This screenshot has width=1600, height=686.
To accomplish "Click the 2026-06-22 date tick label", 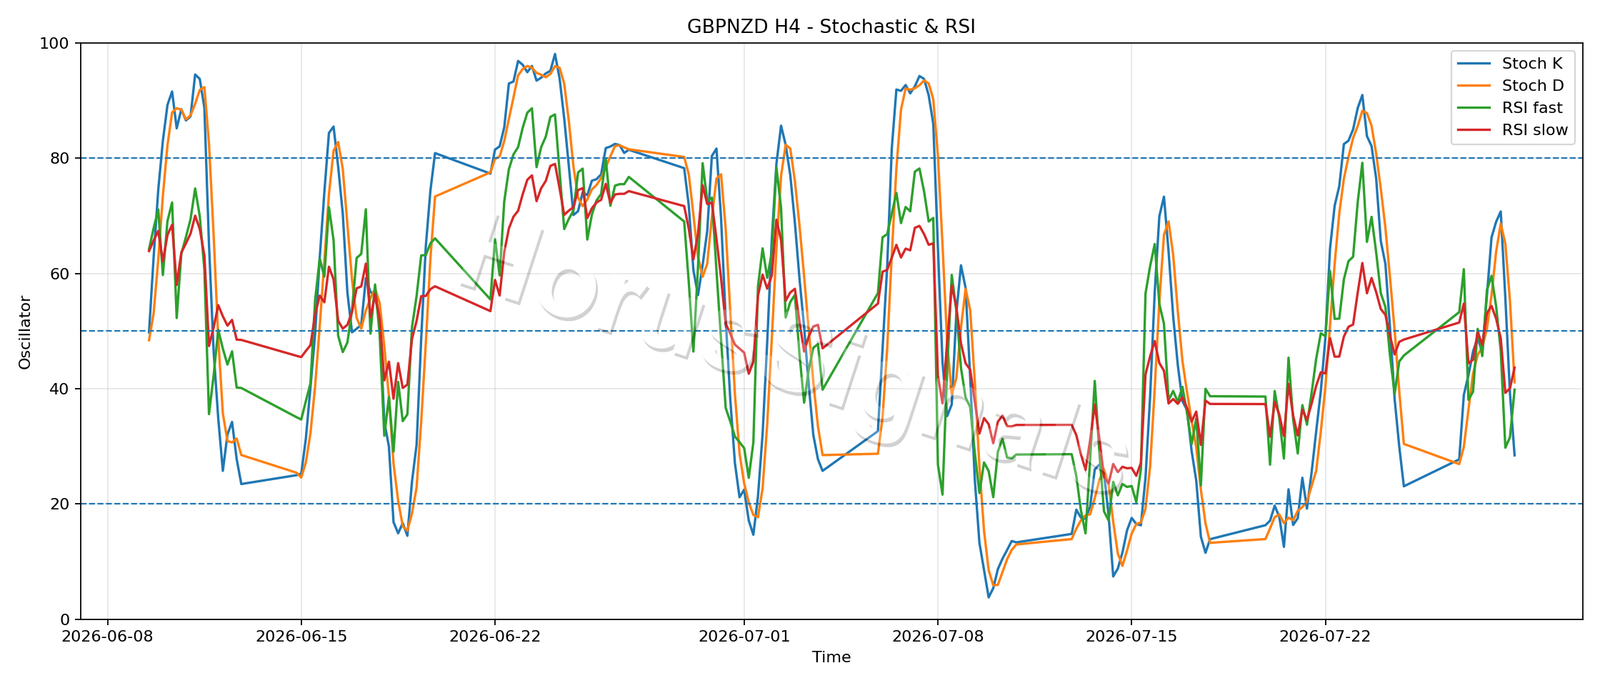I will (495, 635).
